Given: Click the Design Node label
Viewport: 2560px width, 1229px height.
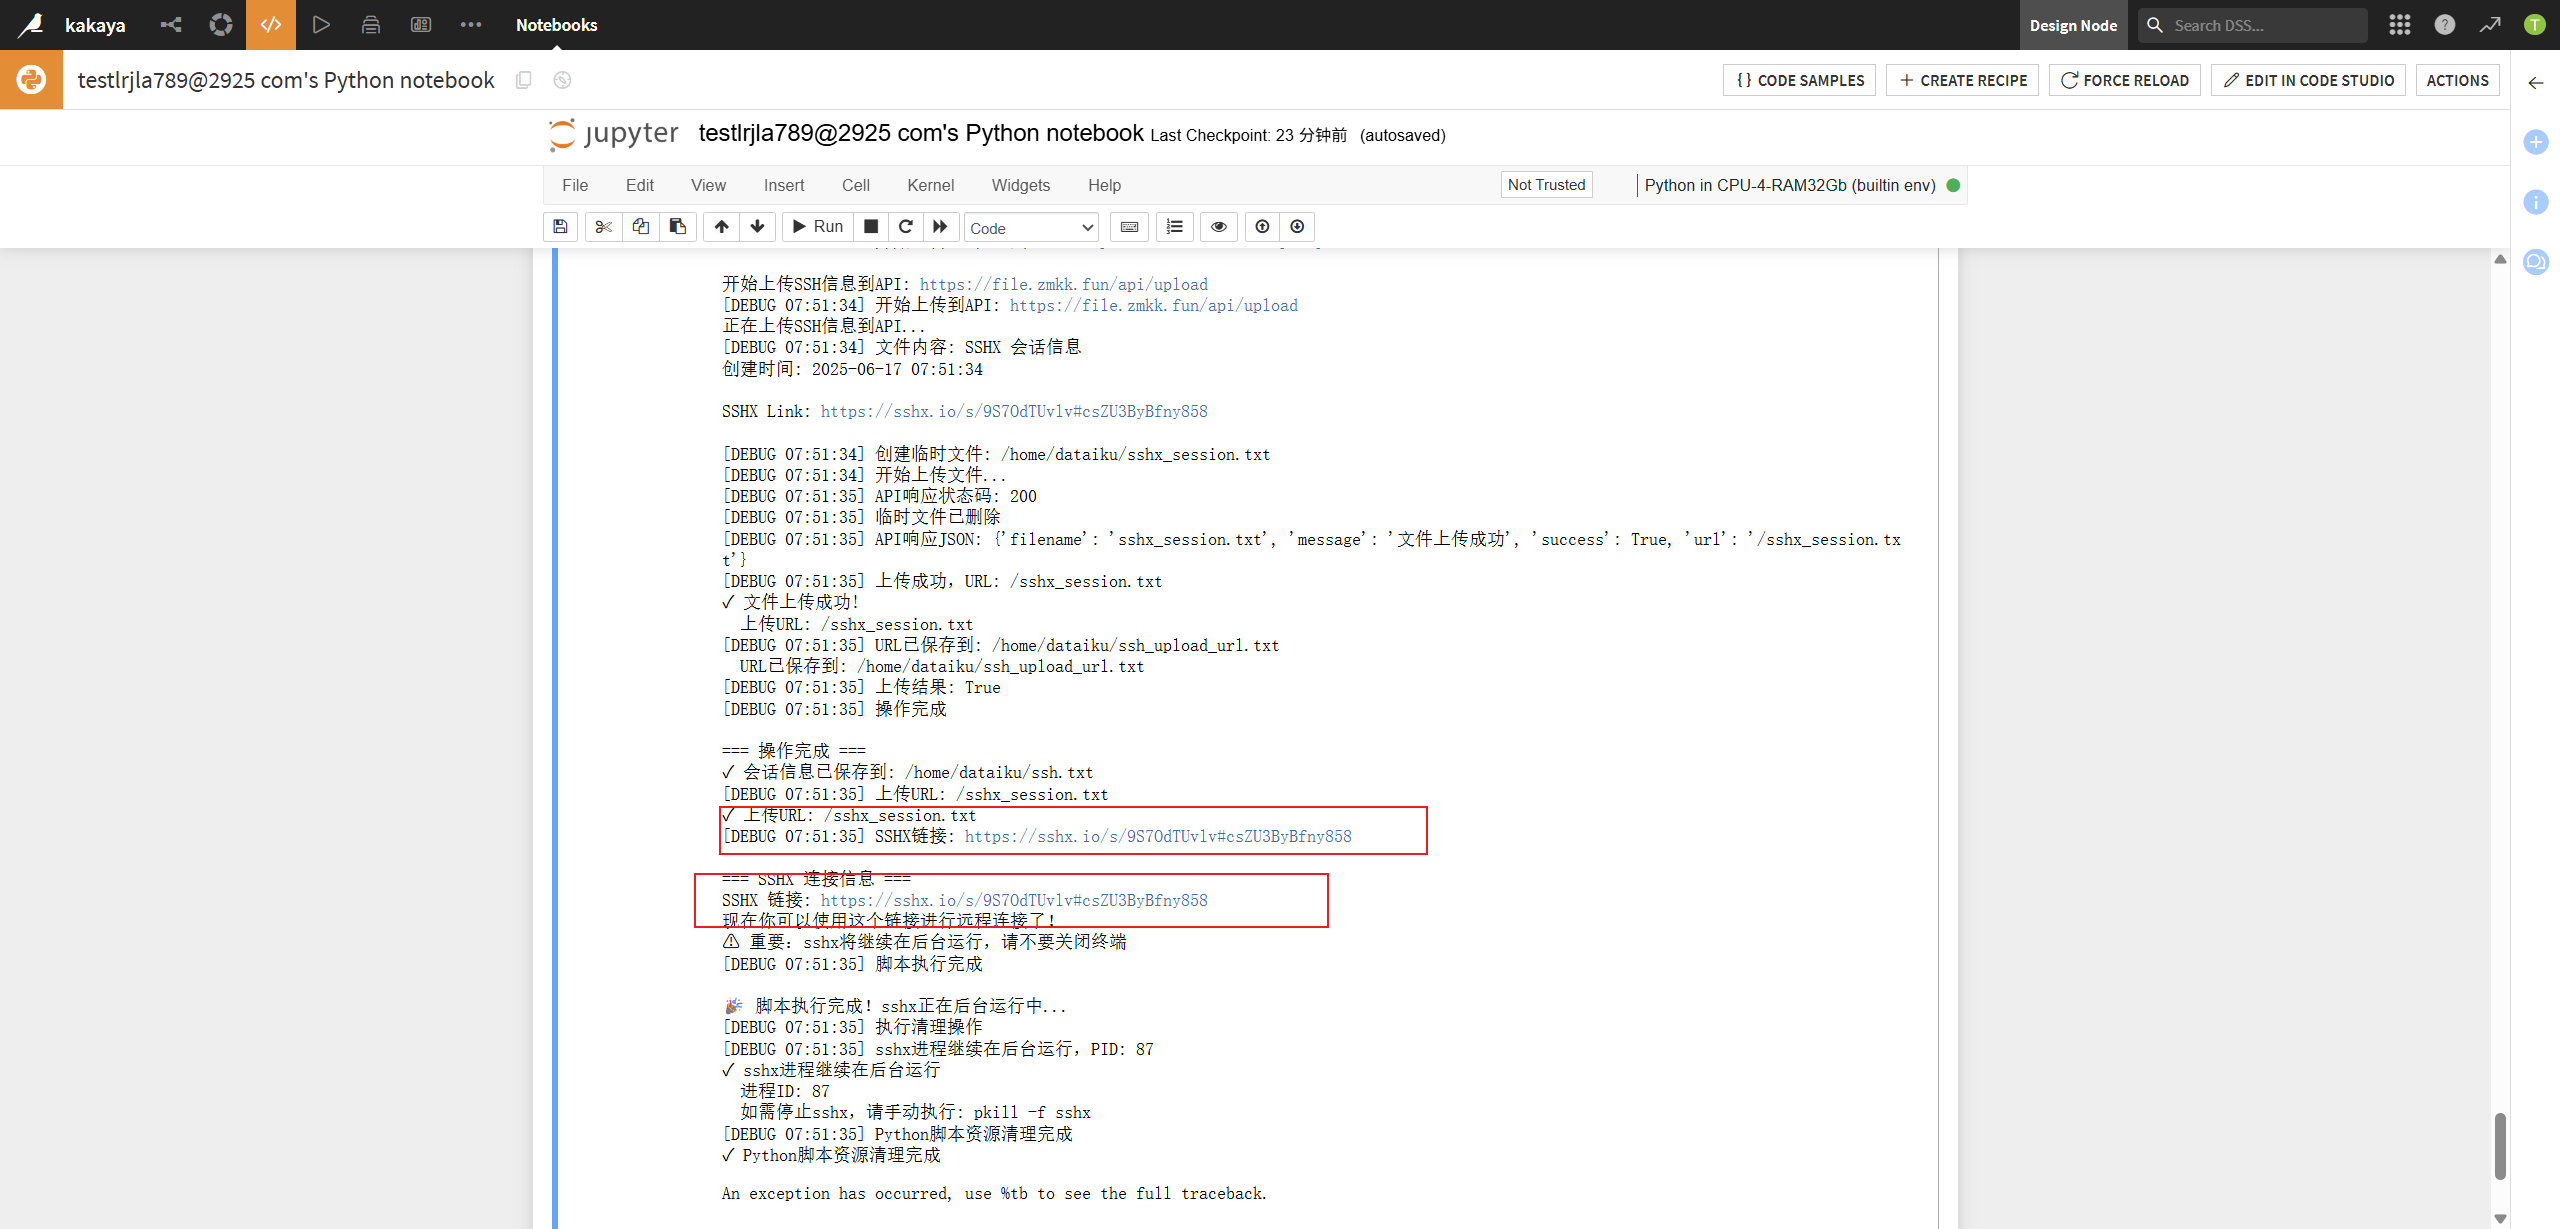Looking at the screenshot, I should pyautogui.click(x=2073, y=25).
